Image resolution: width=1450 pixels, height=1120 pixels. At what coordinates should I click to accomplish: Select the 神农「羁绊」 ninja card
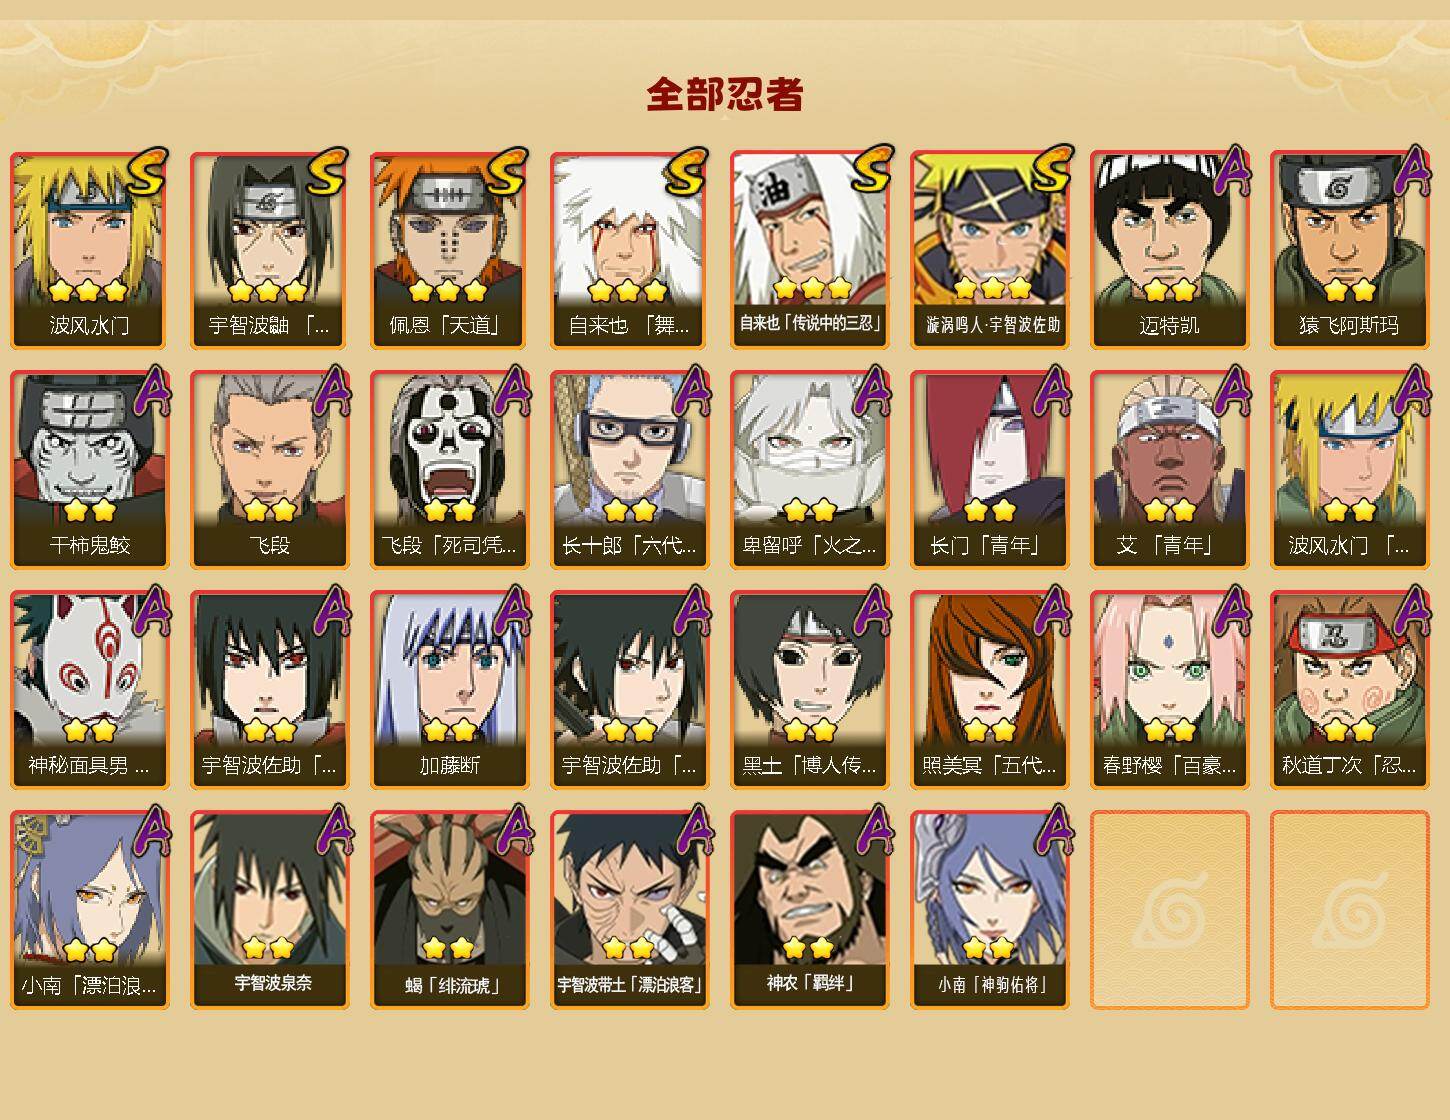pos(810,910)
